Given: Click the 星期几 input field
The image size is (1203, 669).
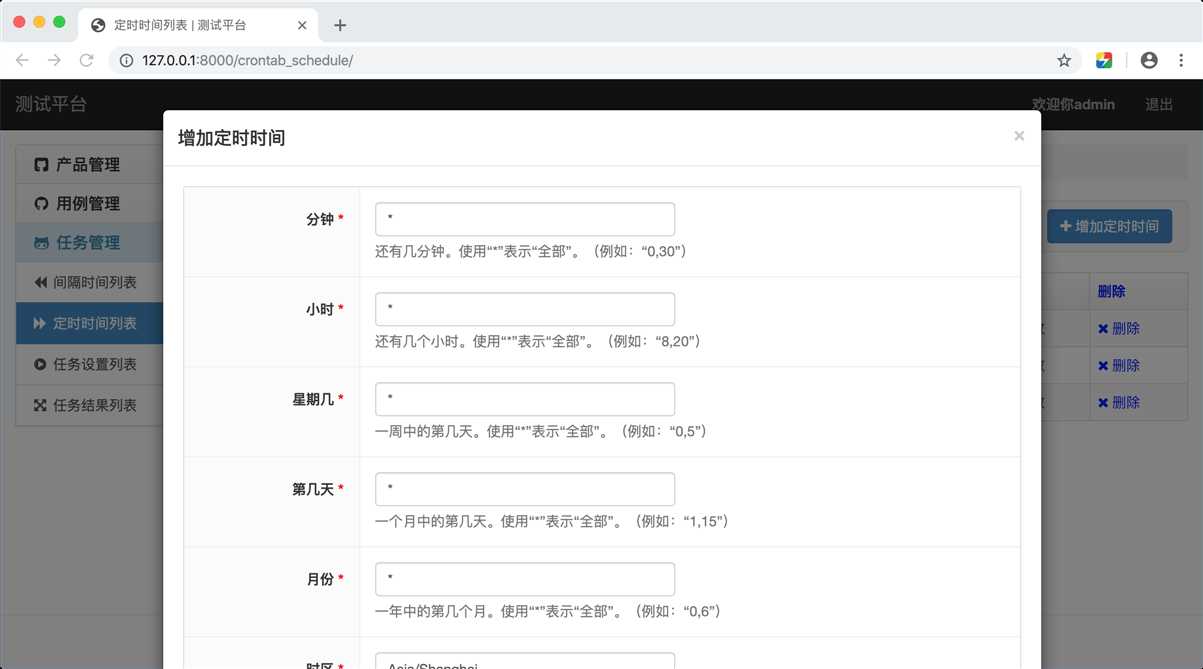Looking at the screenshot, I should (x=525, y=399).
